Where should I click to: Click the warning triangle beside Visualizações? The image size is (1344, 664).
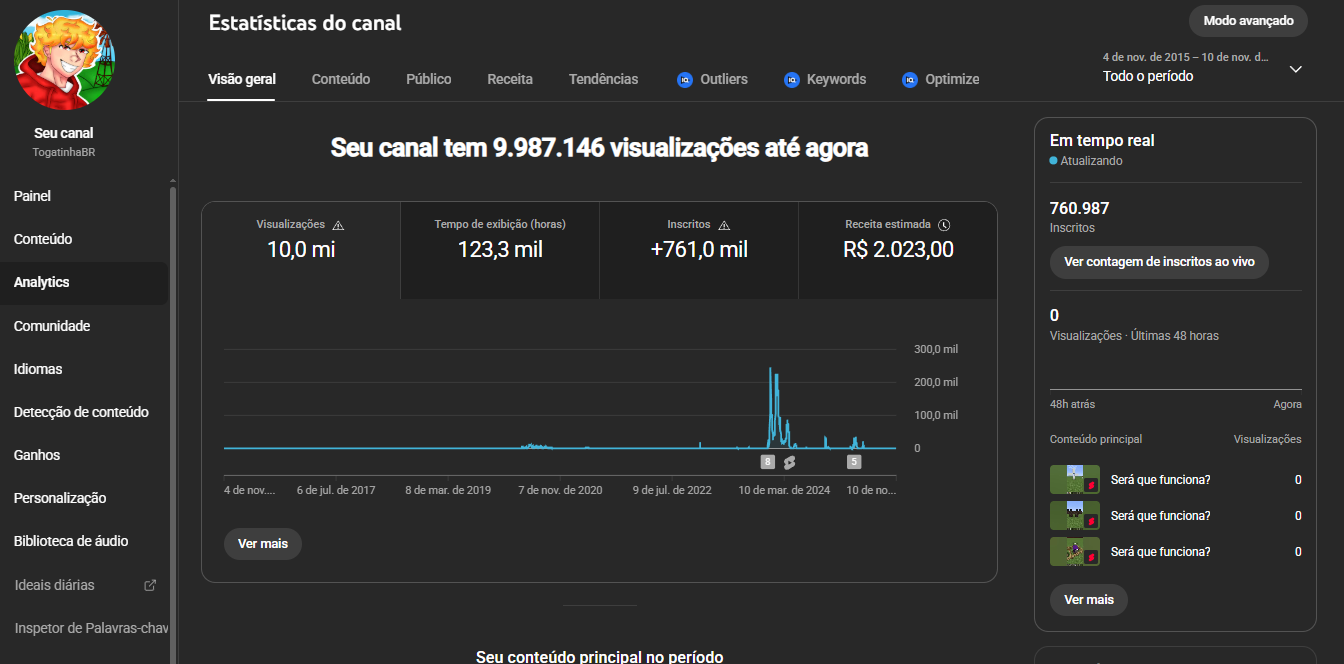pyautogui.click(x=338, y=225)
